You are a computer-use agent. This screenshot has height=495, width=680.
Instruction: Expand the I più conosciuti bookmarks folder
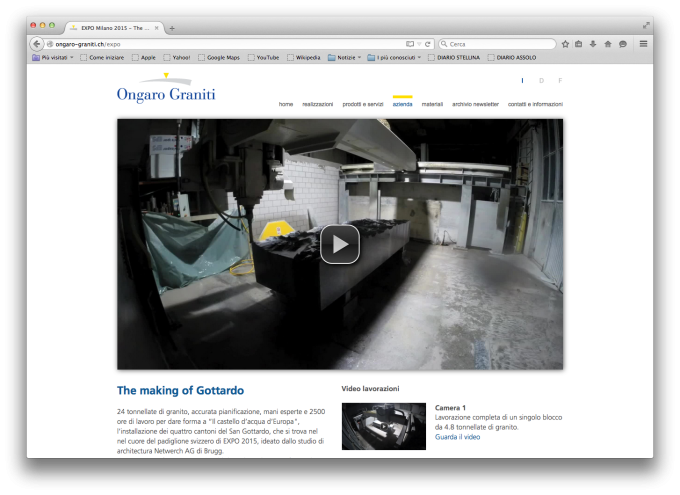click(394, 57)
